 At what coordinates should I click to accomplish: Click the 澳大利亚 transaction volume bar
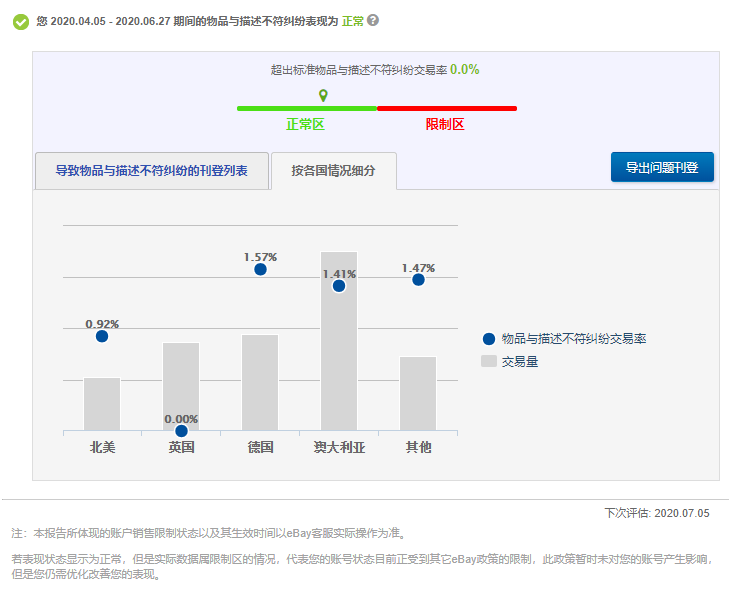click(339, 360)
